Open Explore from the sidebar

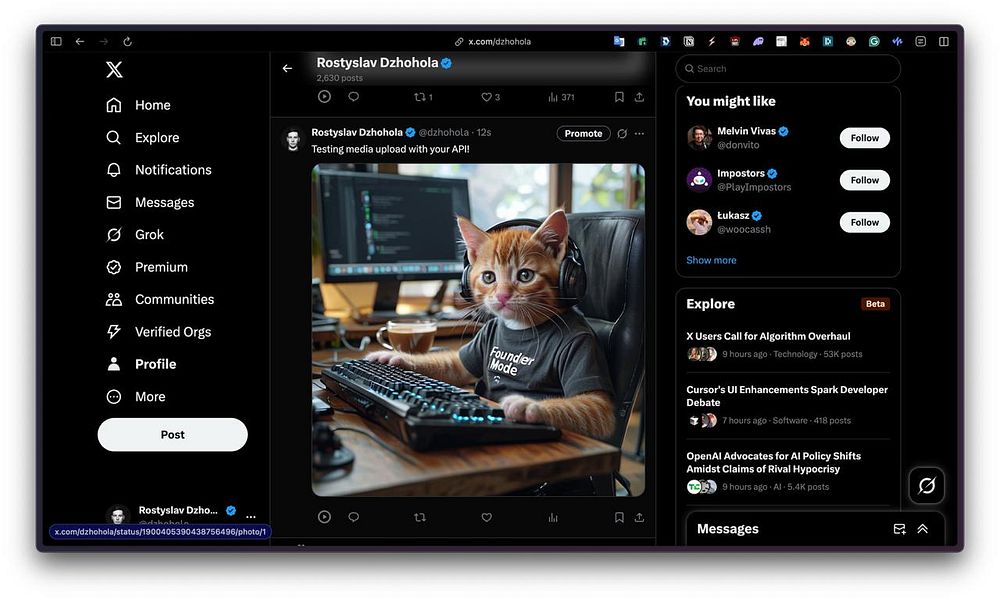click(x=143, y=138)
